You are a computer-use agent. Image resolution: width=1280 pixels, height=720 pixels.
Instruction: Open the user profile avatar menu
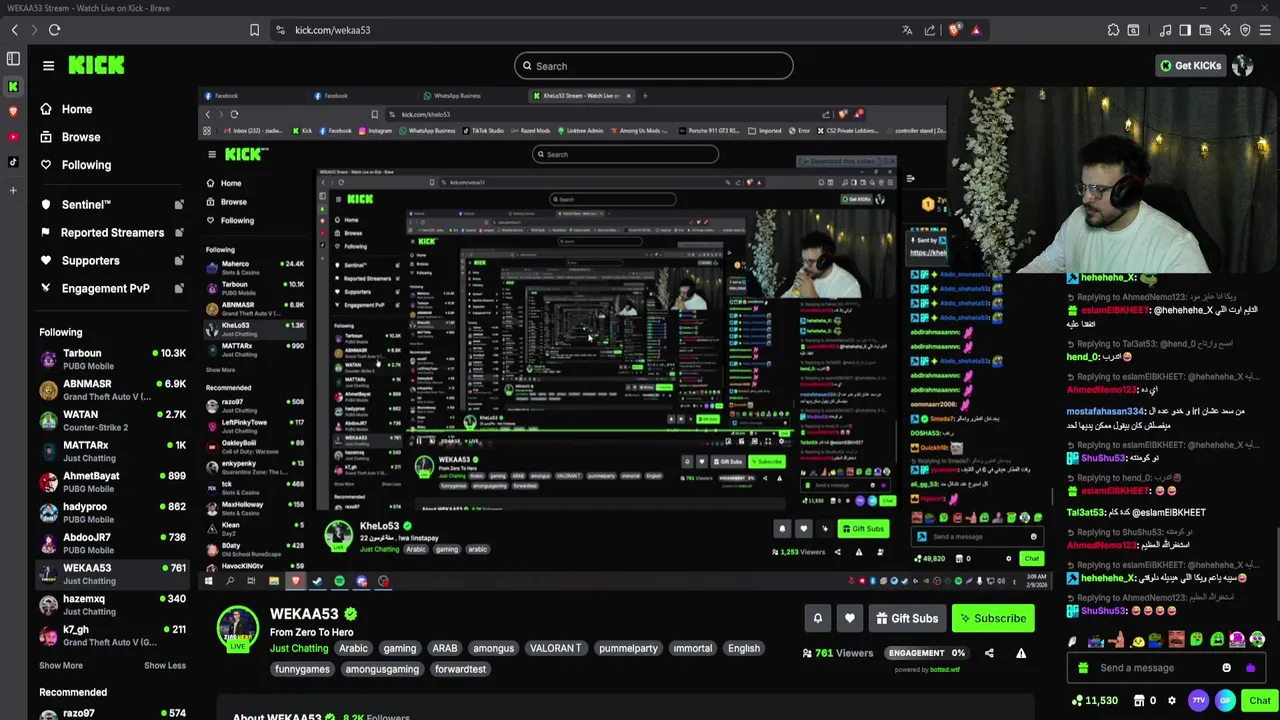1243,66
